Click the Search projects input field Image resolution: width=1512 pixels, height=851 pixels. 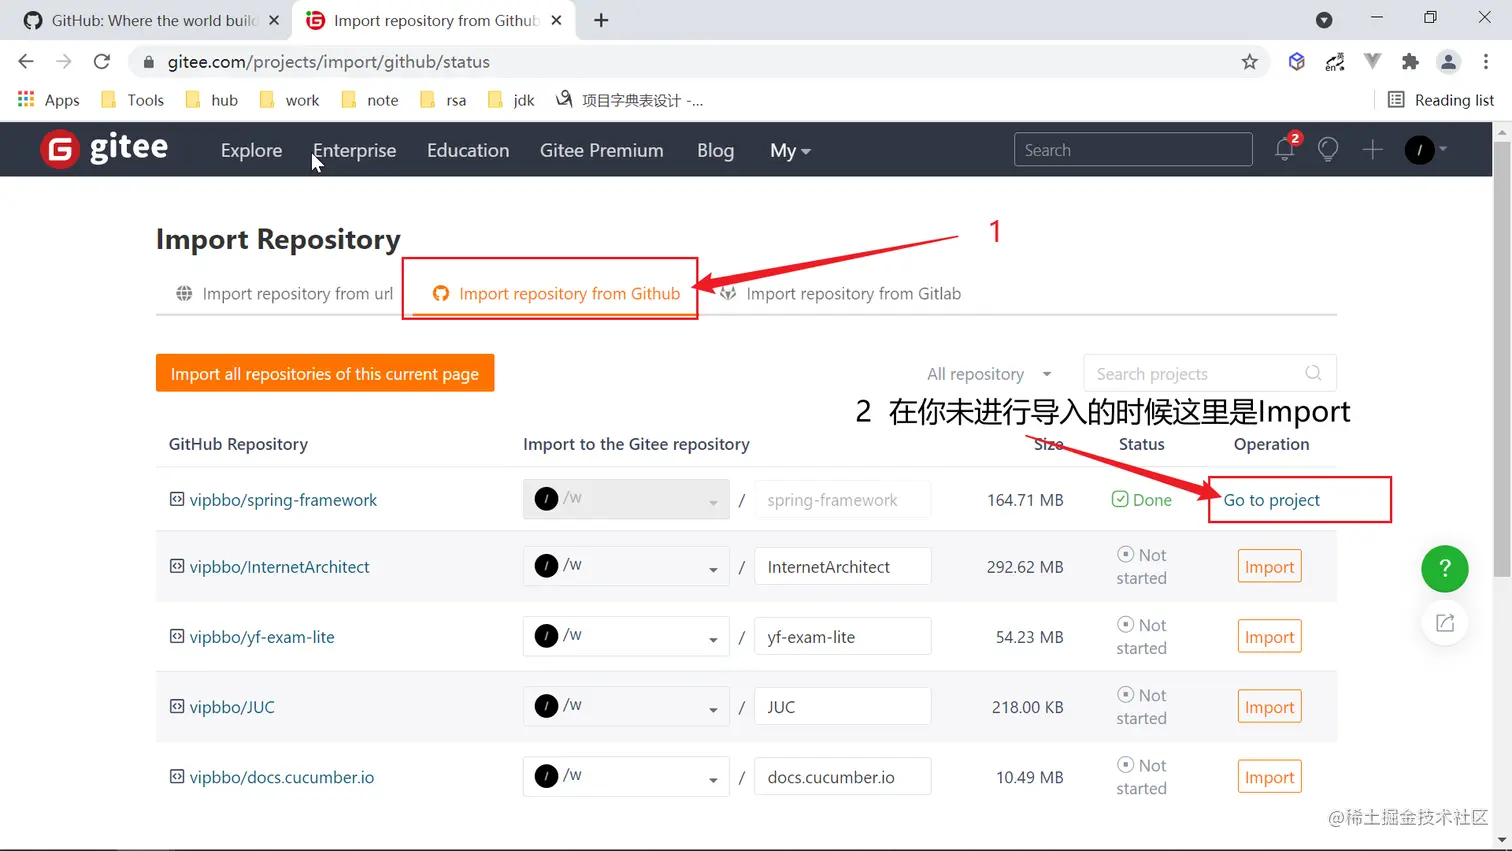click(x=1210, y=373)
